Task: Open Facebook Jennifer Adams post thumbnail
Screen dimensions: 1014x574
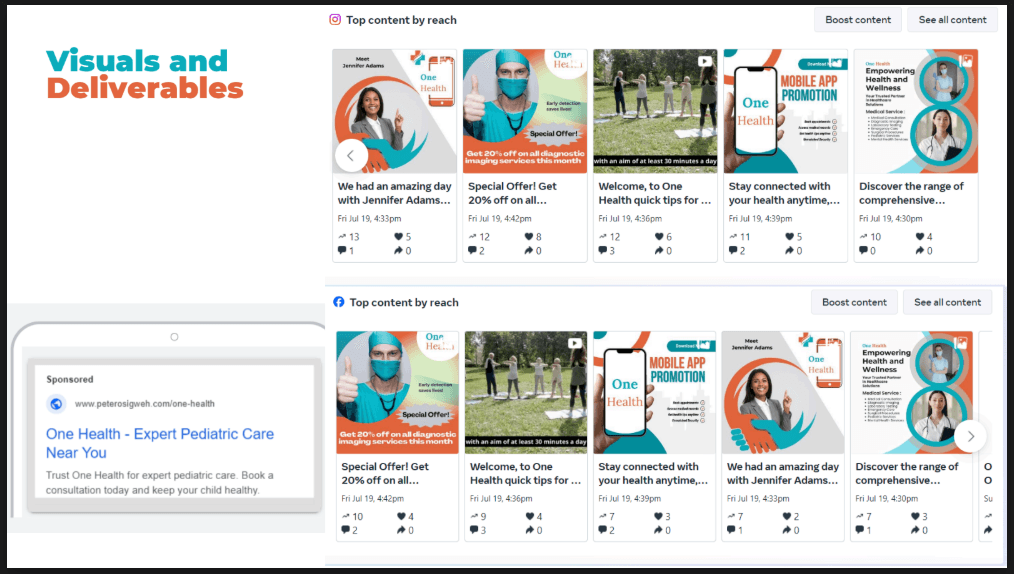Action: point(783,393)
